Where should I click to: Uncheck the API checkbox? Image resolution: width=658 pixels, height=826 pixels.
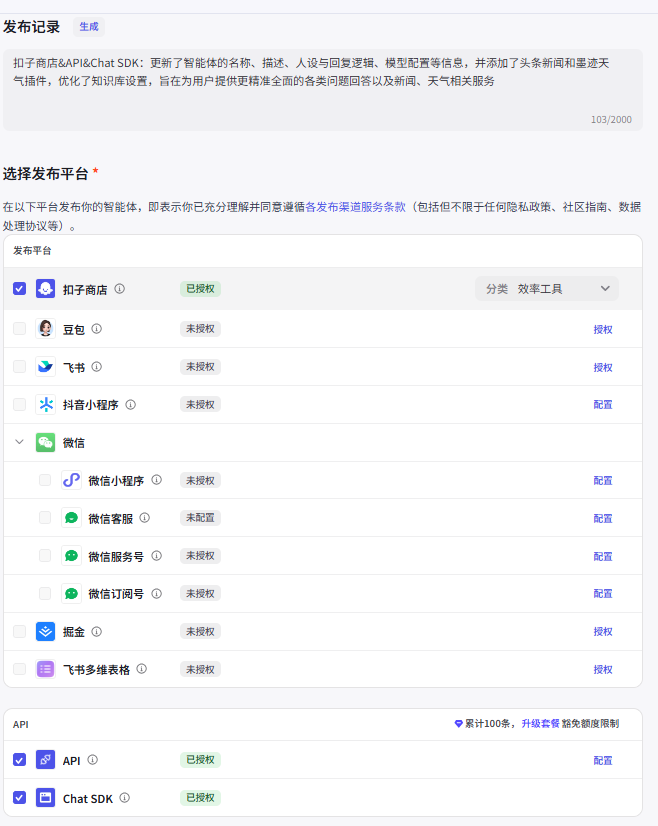pyautogui.click(x=20, y=760)
